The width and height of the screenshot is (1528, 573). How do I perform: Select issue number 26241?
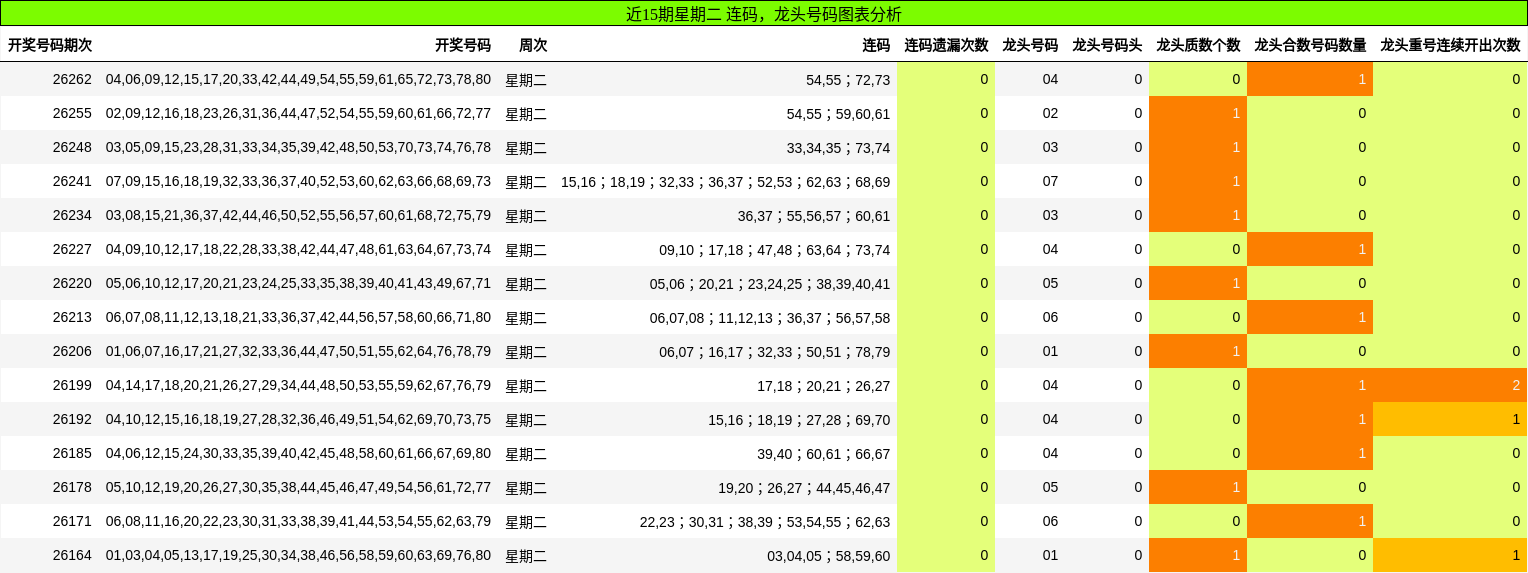(72, 181)
